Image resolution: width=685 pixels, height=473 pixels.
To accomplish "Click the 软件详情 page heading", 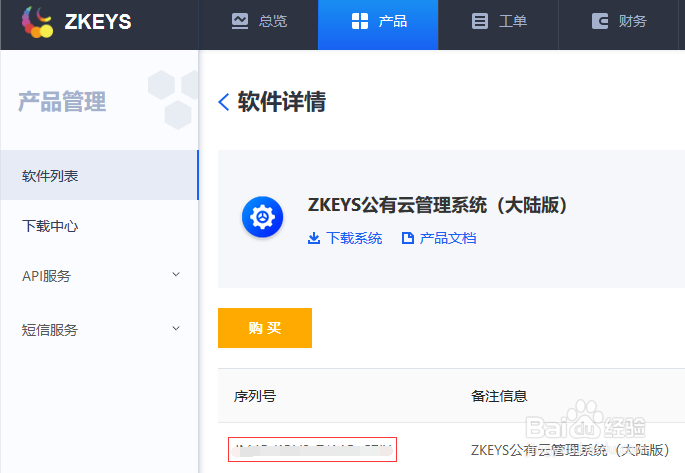I will click(x=282, y=102).
